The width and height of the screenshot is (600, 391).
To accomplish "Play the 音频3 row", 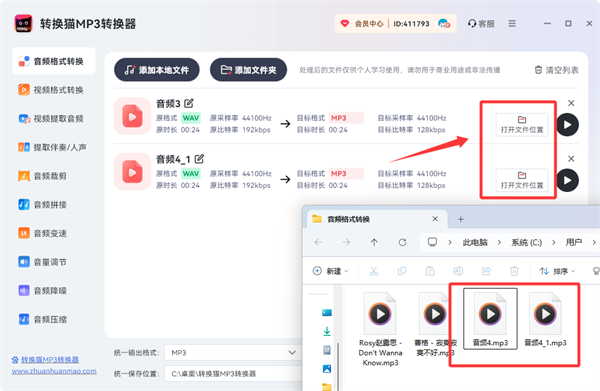I will point(567,125).
